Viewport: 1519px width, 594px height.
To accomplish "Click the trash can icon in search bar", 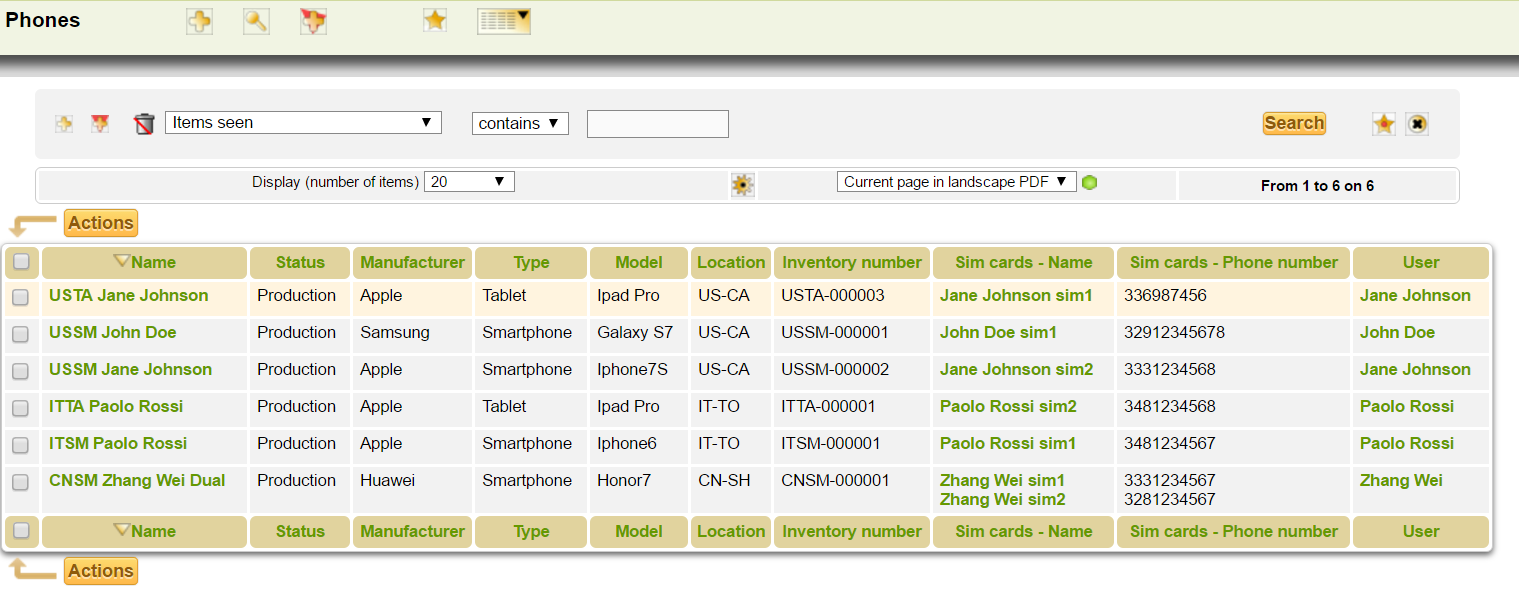I will point(145,124).
